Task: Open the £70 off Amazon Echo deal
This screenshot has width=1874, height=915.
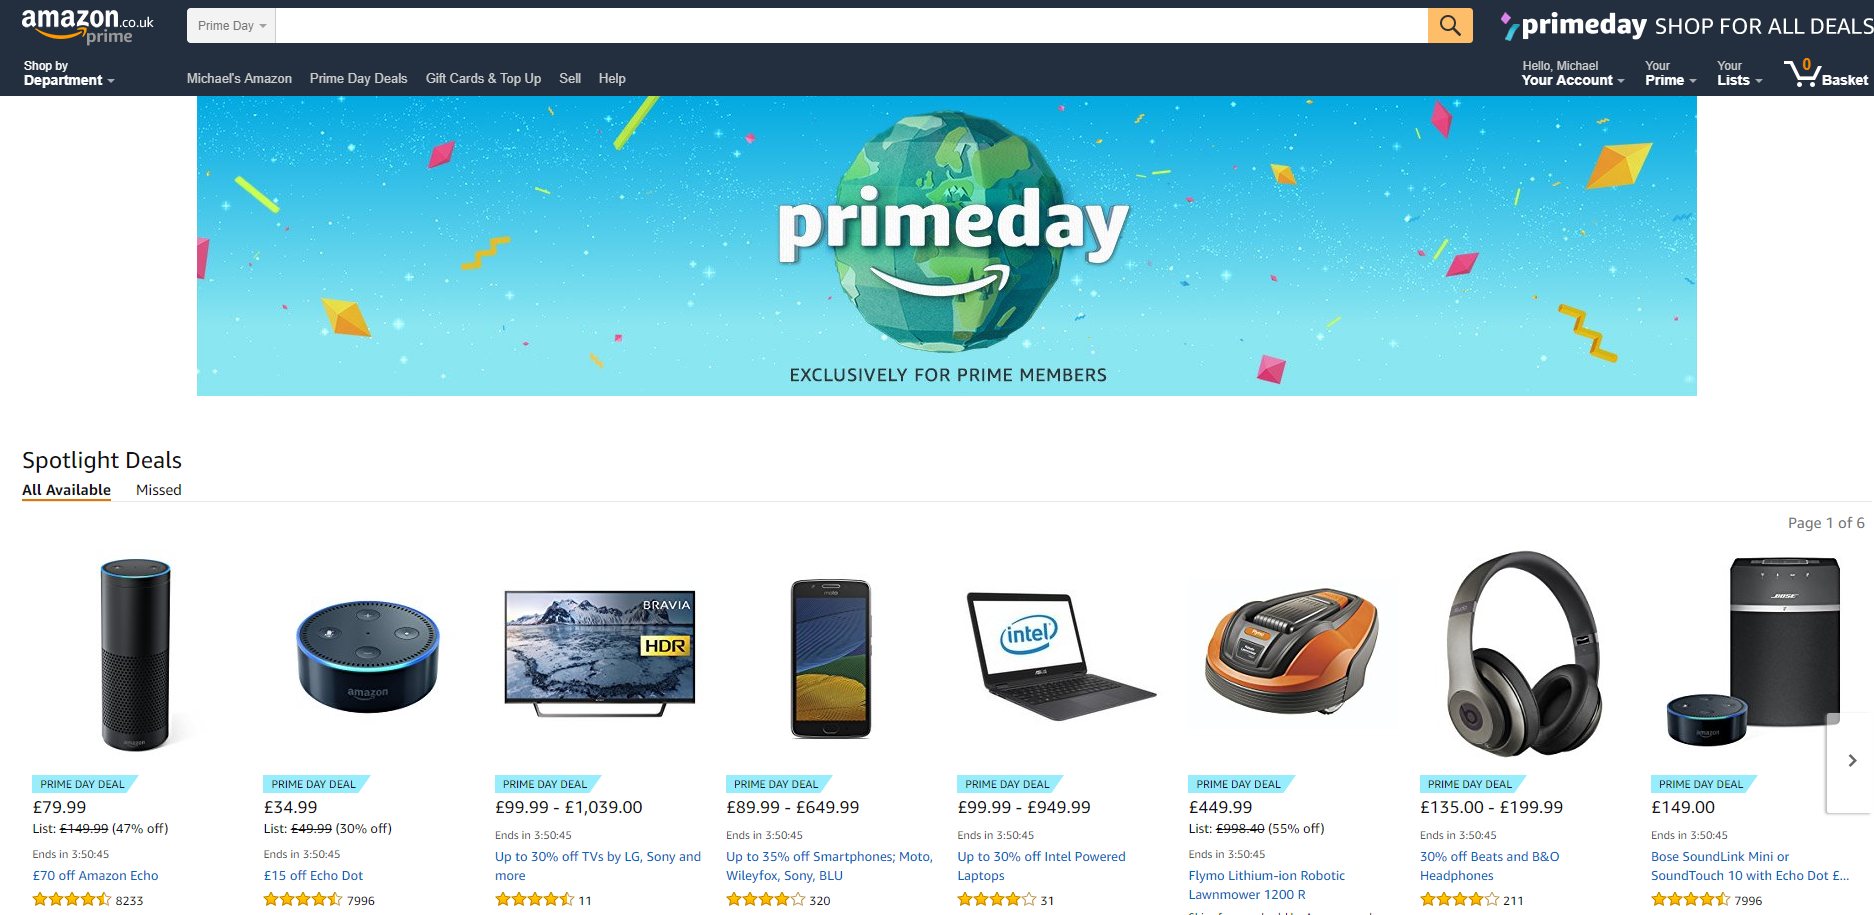Action: [x=96, y=876]
